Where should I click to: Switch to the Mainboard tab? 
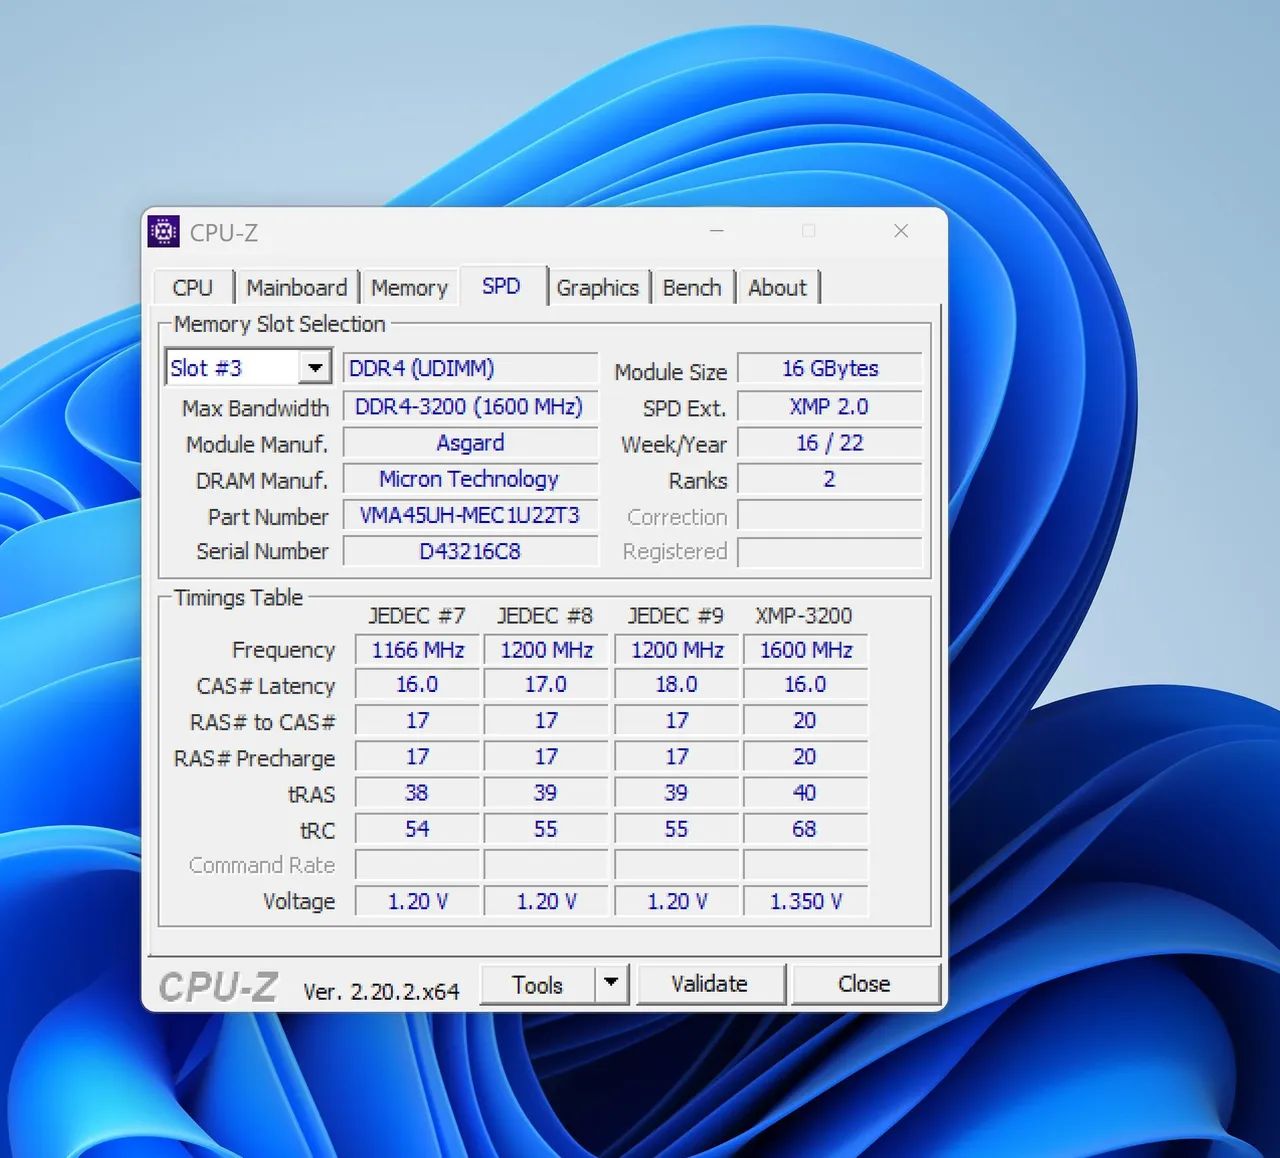(296, 288)
